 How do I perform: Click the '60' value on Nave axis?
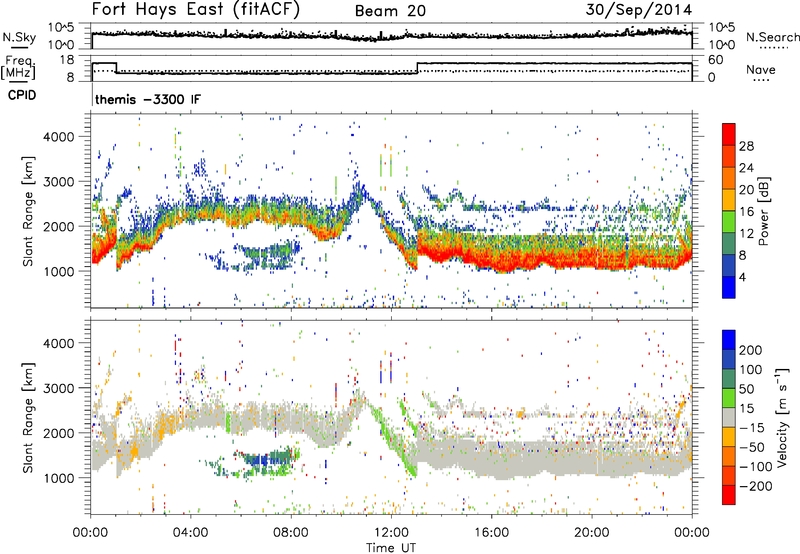[x=716, y=60]
